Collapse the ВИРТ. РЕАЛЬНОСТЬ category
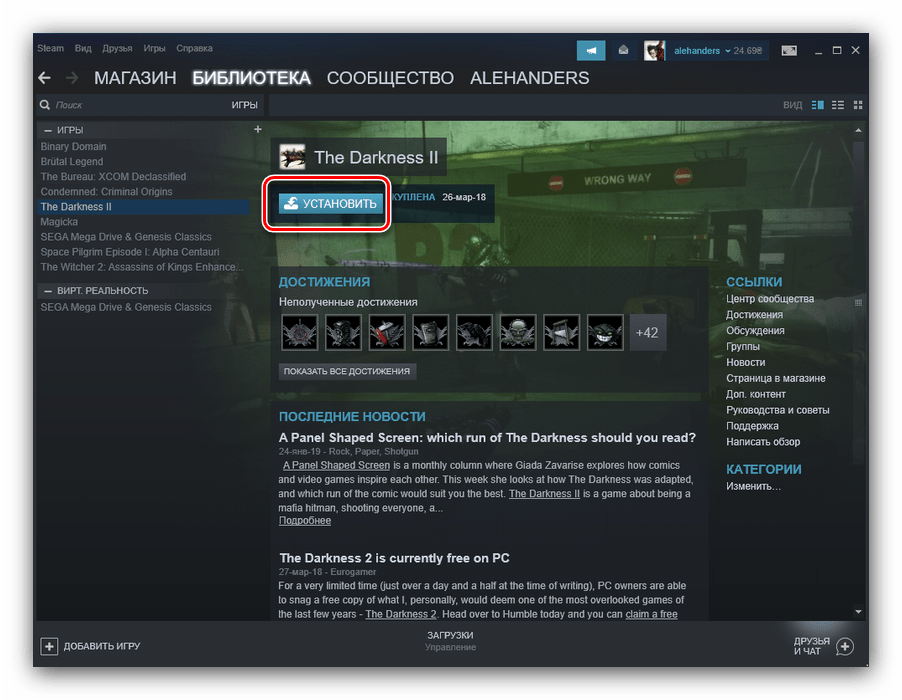Image resolution: width=902 pixels, height=700 pixels. point(48,291)
